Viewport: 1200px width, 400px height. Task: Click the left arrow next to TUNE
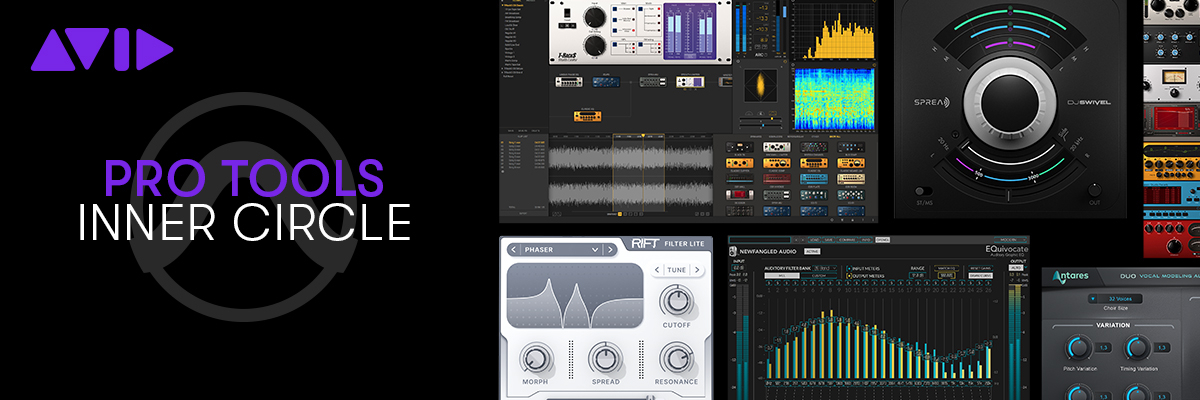[x=658, y=270]
